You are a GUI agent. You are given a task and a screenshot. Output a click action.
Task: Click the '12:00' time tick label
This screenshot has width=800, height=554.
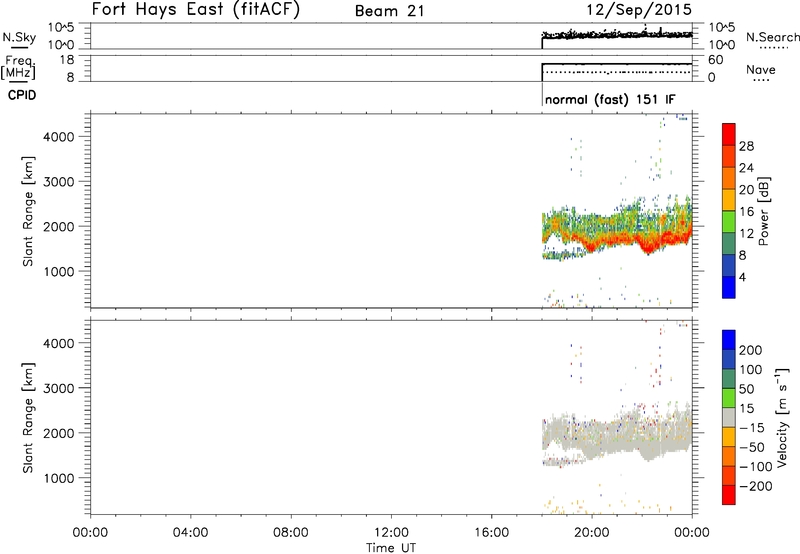(x=391, y=533)
